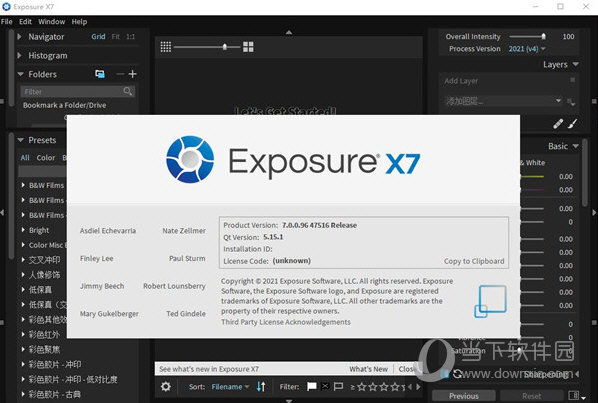The image size is (598, 403).
Task: Click Overall Intensity value 100
Action: point(568,37)
